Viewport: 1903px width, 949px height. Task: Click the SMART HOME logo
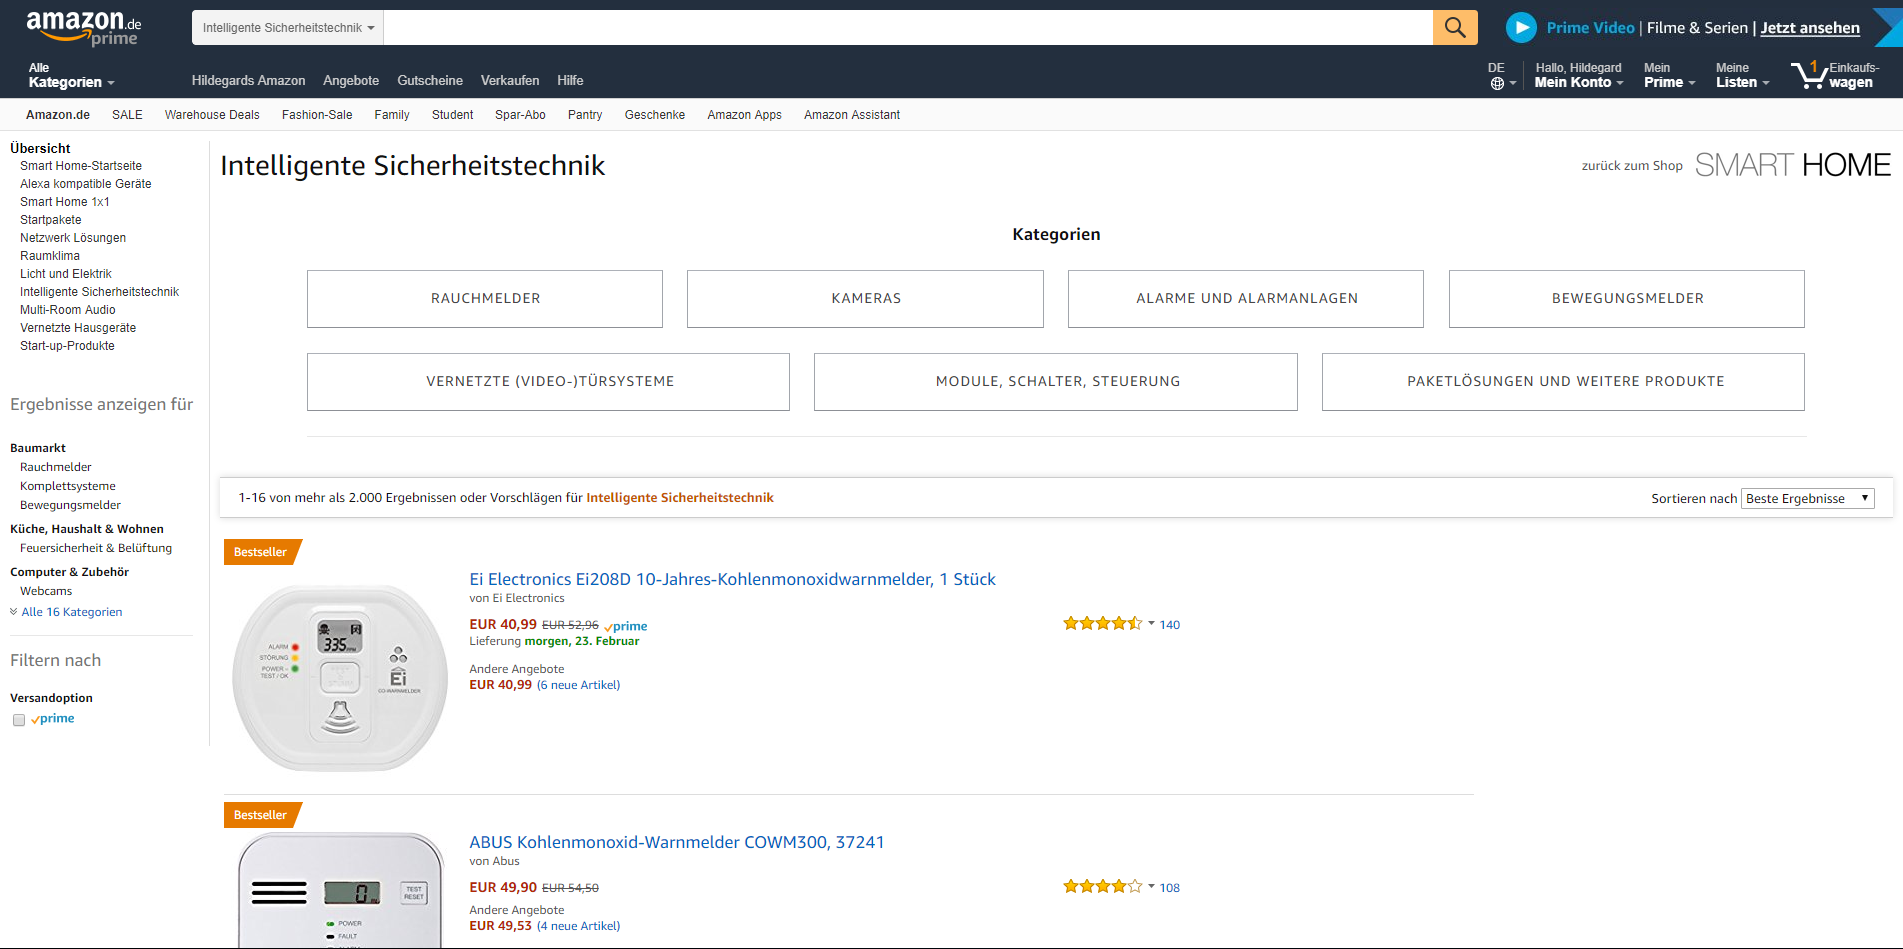tap(1792, 165)
